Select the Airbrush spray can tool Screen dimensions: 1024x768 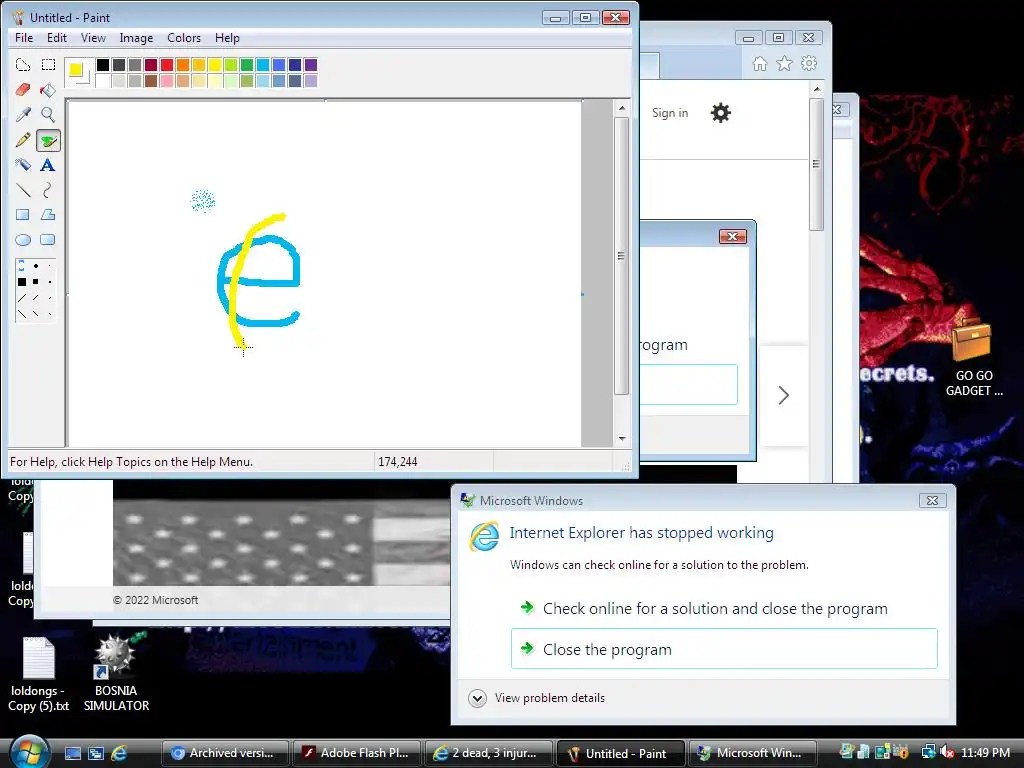pos(23,165)
